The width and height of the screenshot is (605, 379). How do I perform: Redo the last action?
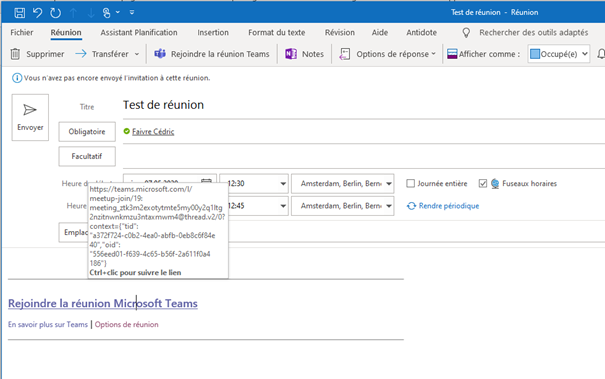[x=55, y=13]
